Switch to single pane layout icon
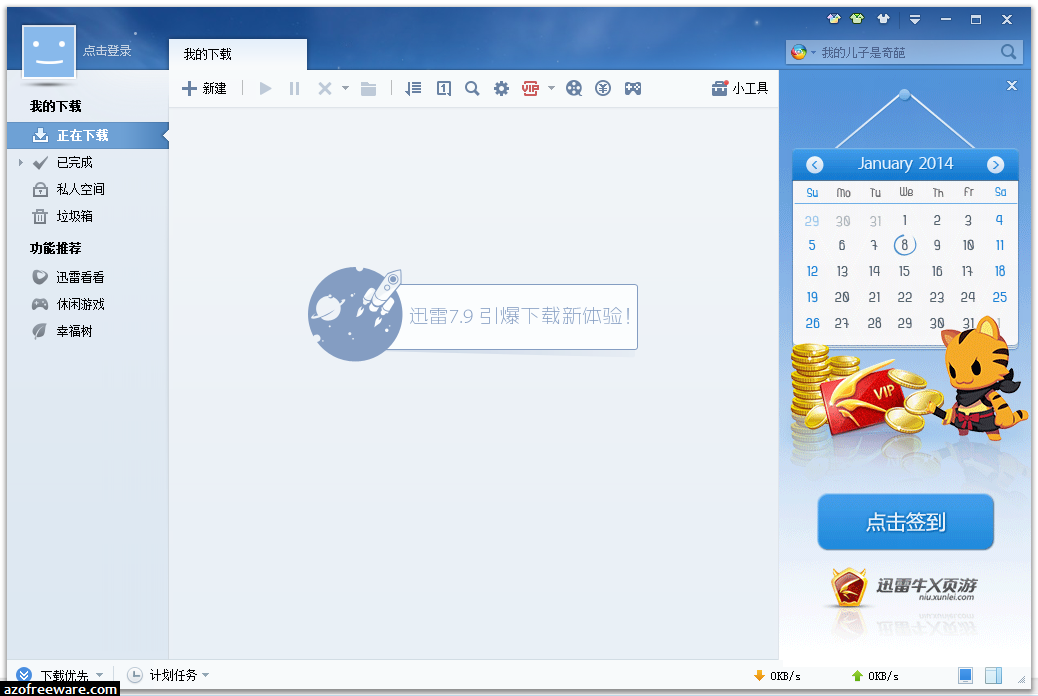Viewport: 1038px width, 696px height. point(965,675)
